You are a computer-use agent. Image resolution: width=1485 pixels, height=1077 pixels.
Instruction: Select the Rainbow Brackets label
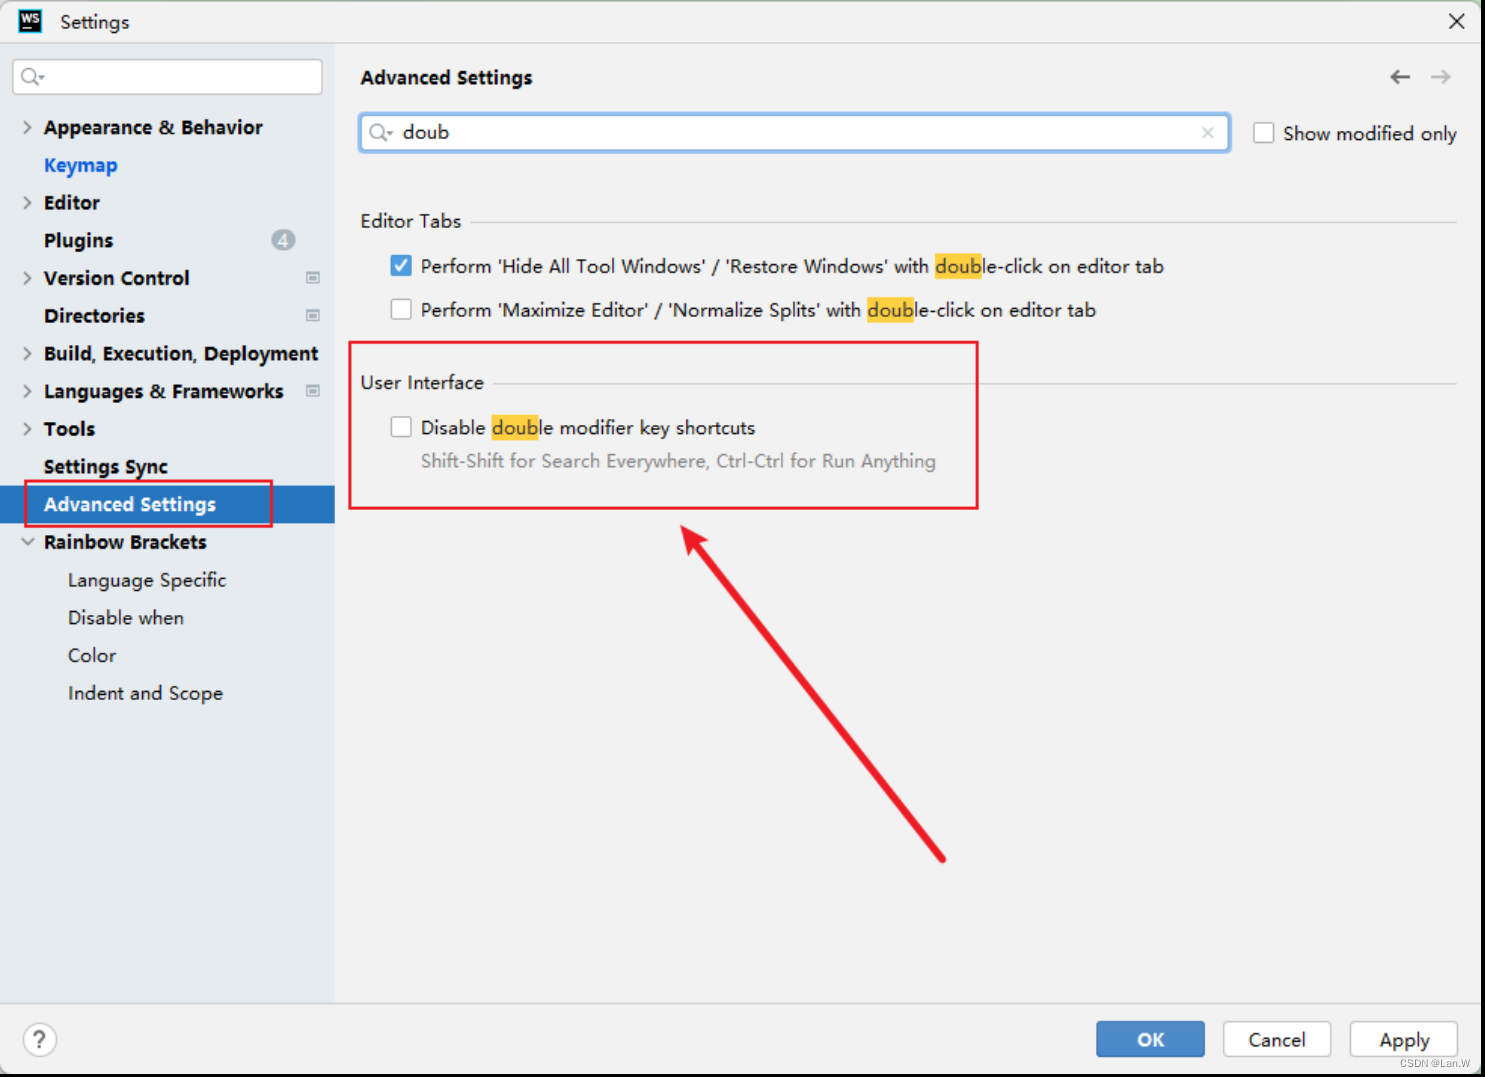(x=125, y=542)
